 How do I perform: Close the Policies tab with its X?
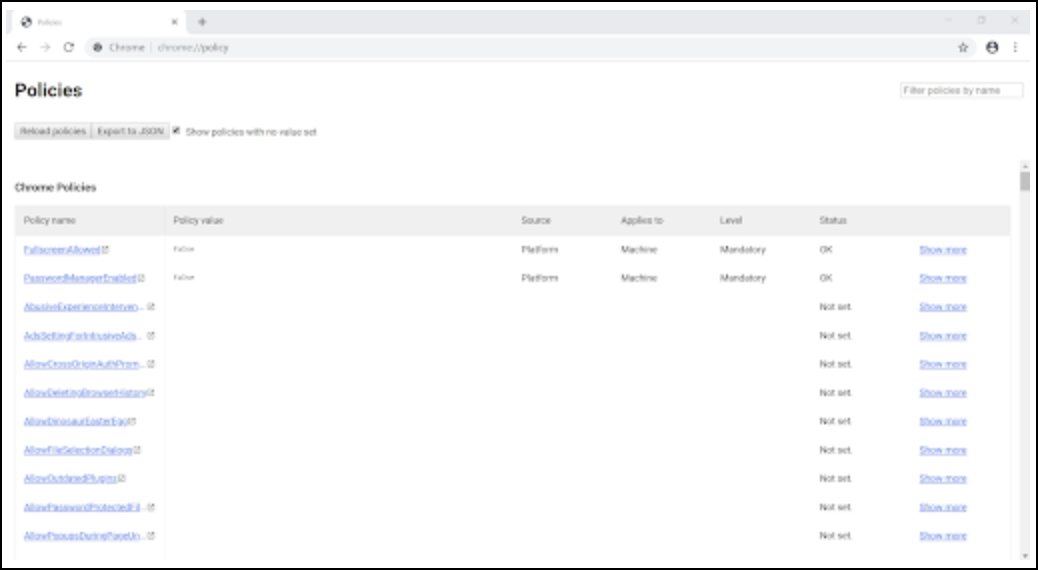pos(174,22)
